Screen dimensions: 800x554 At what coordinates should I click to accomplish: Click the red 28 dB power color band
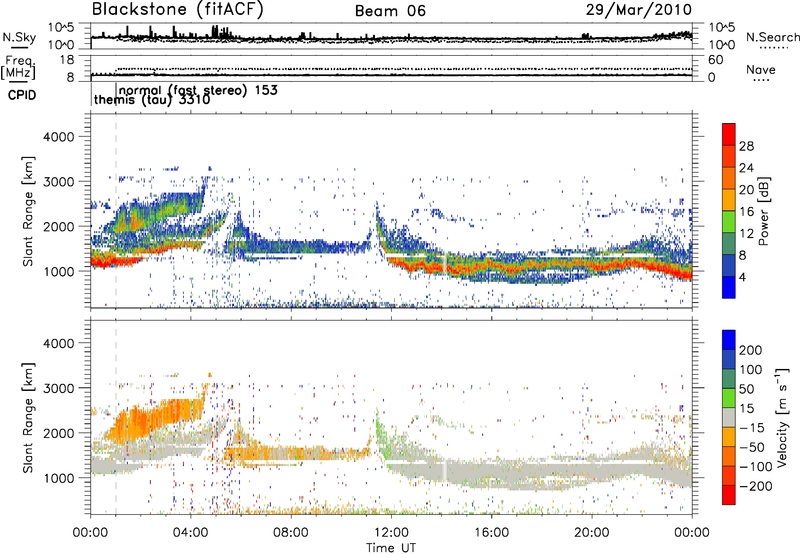729,134
